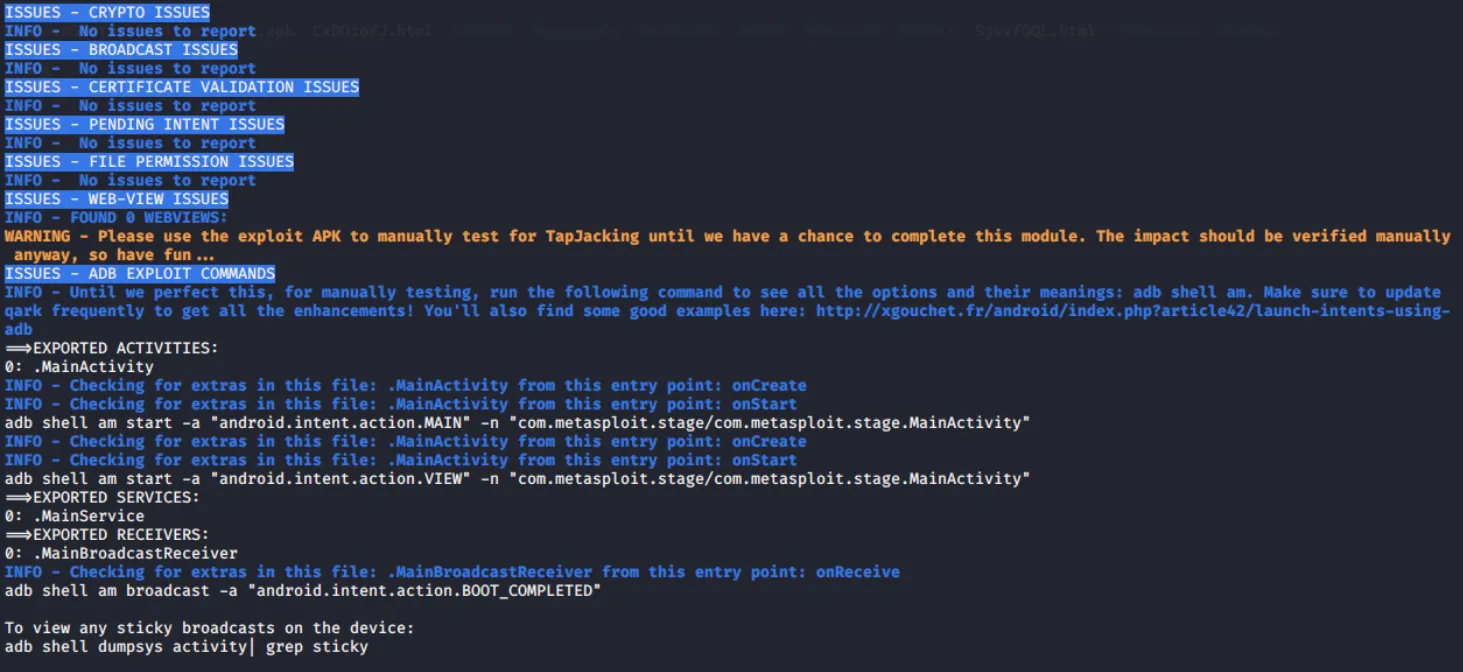Viewport: 1463px width, 672px height.
Task: Click the EXPORTED RECEIVERS section header
Action: (107, 535)
